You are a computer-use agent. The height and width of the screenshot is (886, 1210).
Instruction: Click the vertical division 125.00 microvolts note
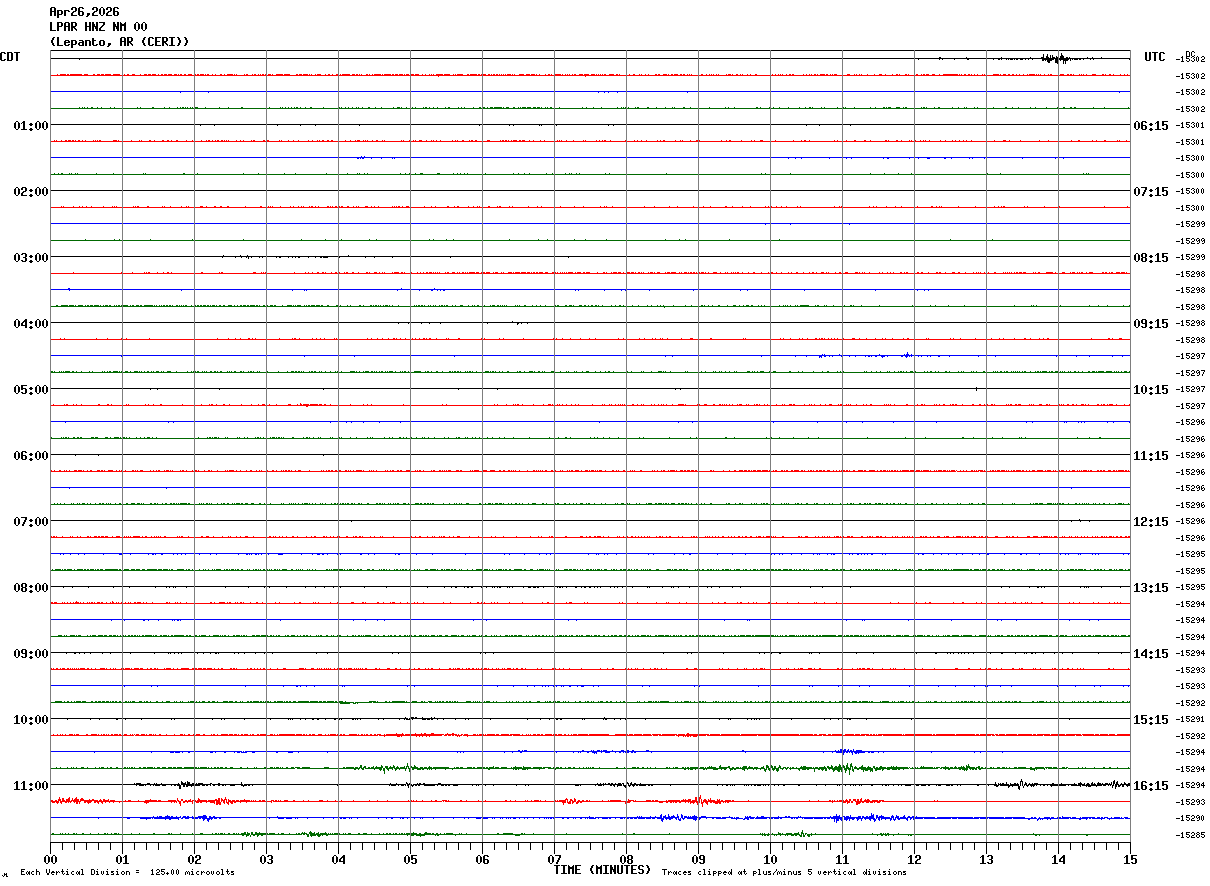(x=127, y=873)
